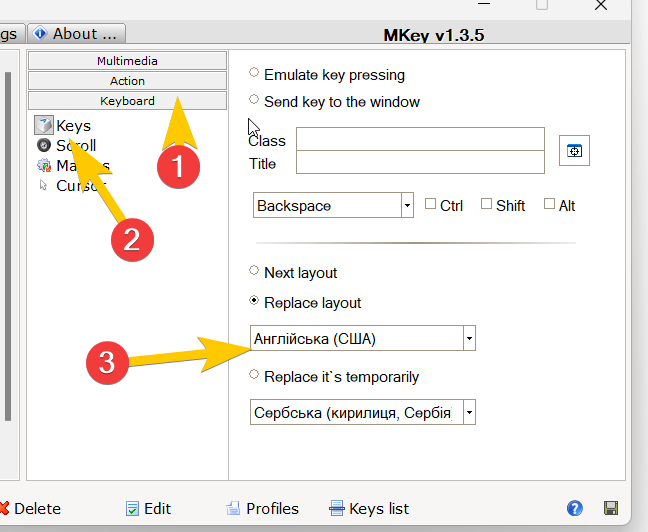The height and width of the screenshot is (532, 648).
Task: Enable the Alt modifier checkbox
Action: click(549, 204)
